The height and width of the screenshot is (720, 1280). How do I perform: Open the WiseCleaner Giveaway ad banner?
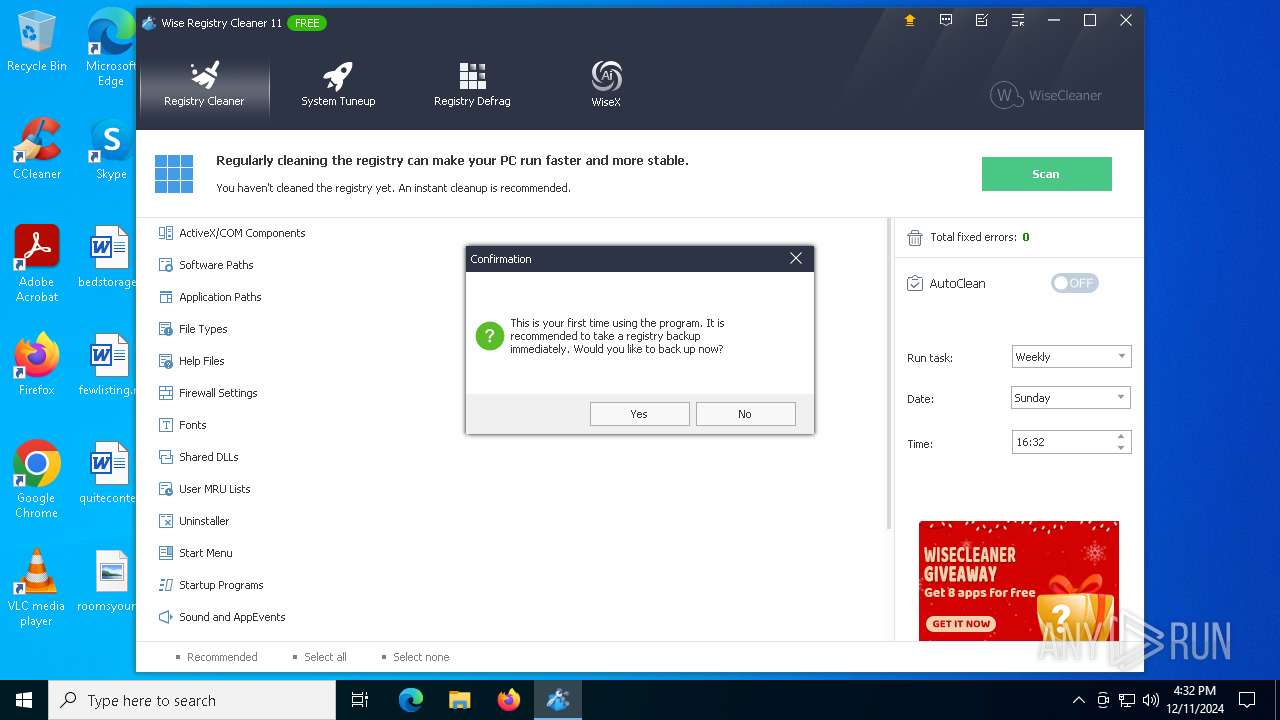pyautogui.click(x=1018, y=580)
